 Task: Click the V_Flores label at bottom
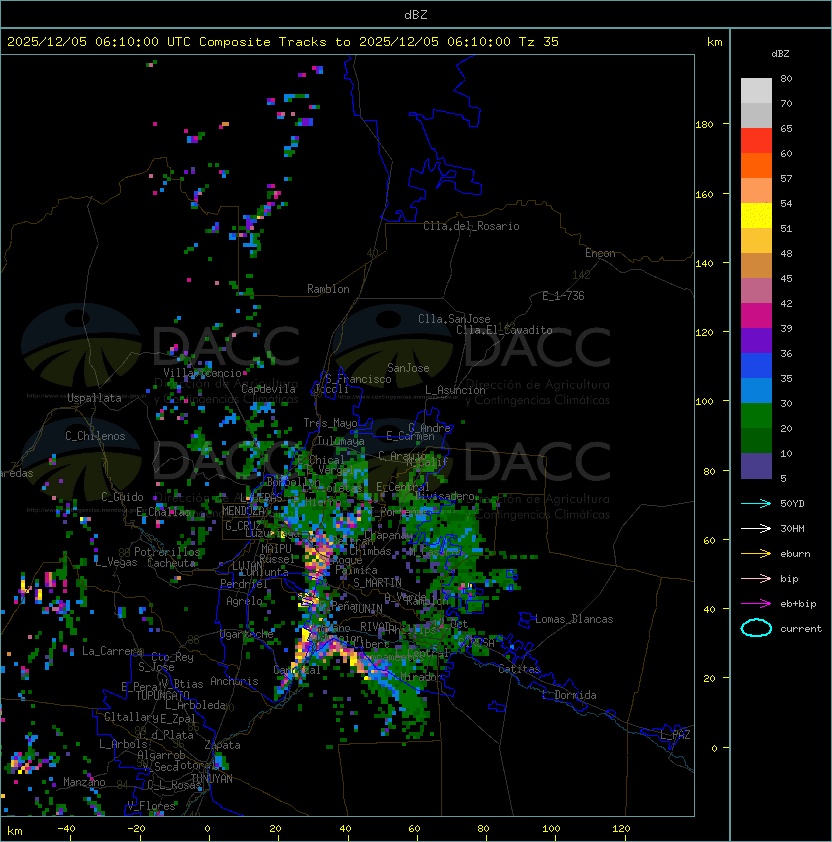(x=151, y=806)
